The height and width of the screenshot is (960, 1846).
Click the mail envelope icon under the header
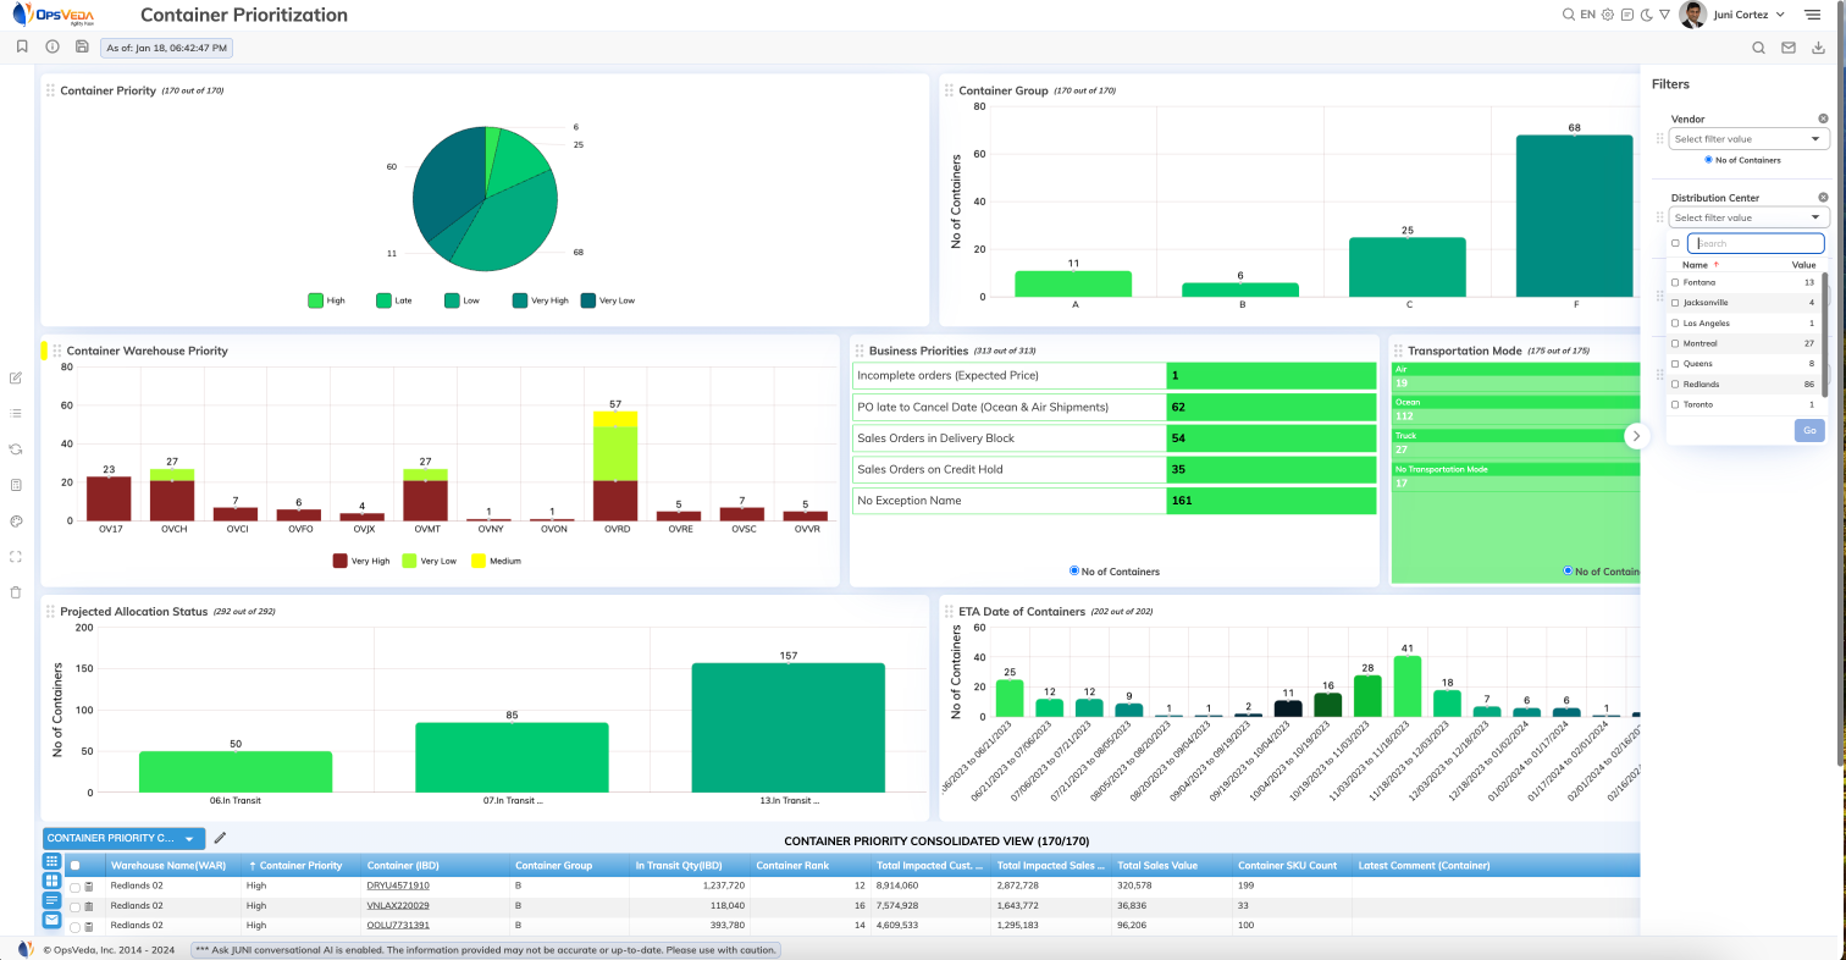click(x=1788, y=48)
